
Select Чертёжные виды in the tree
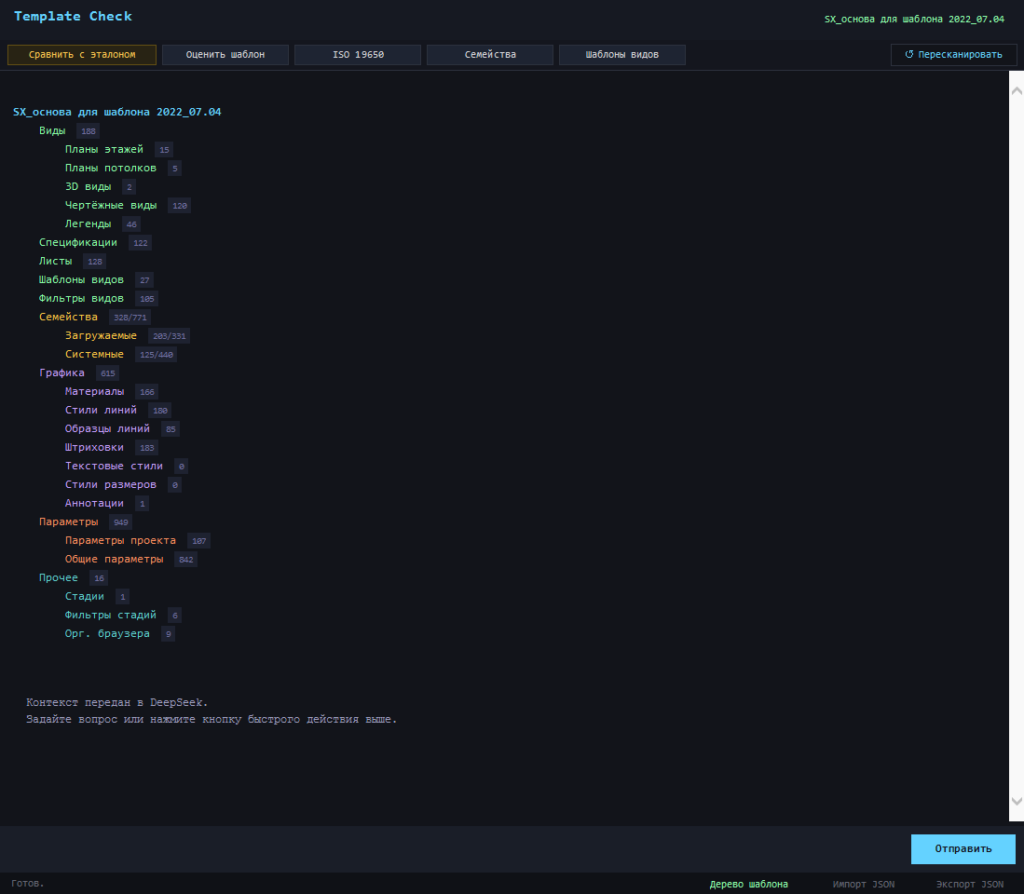111,205
